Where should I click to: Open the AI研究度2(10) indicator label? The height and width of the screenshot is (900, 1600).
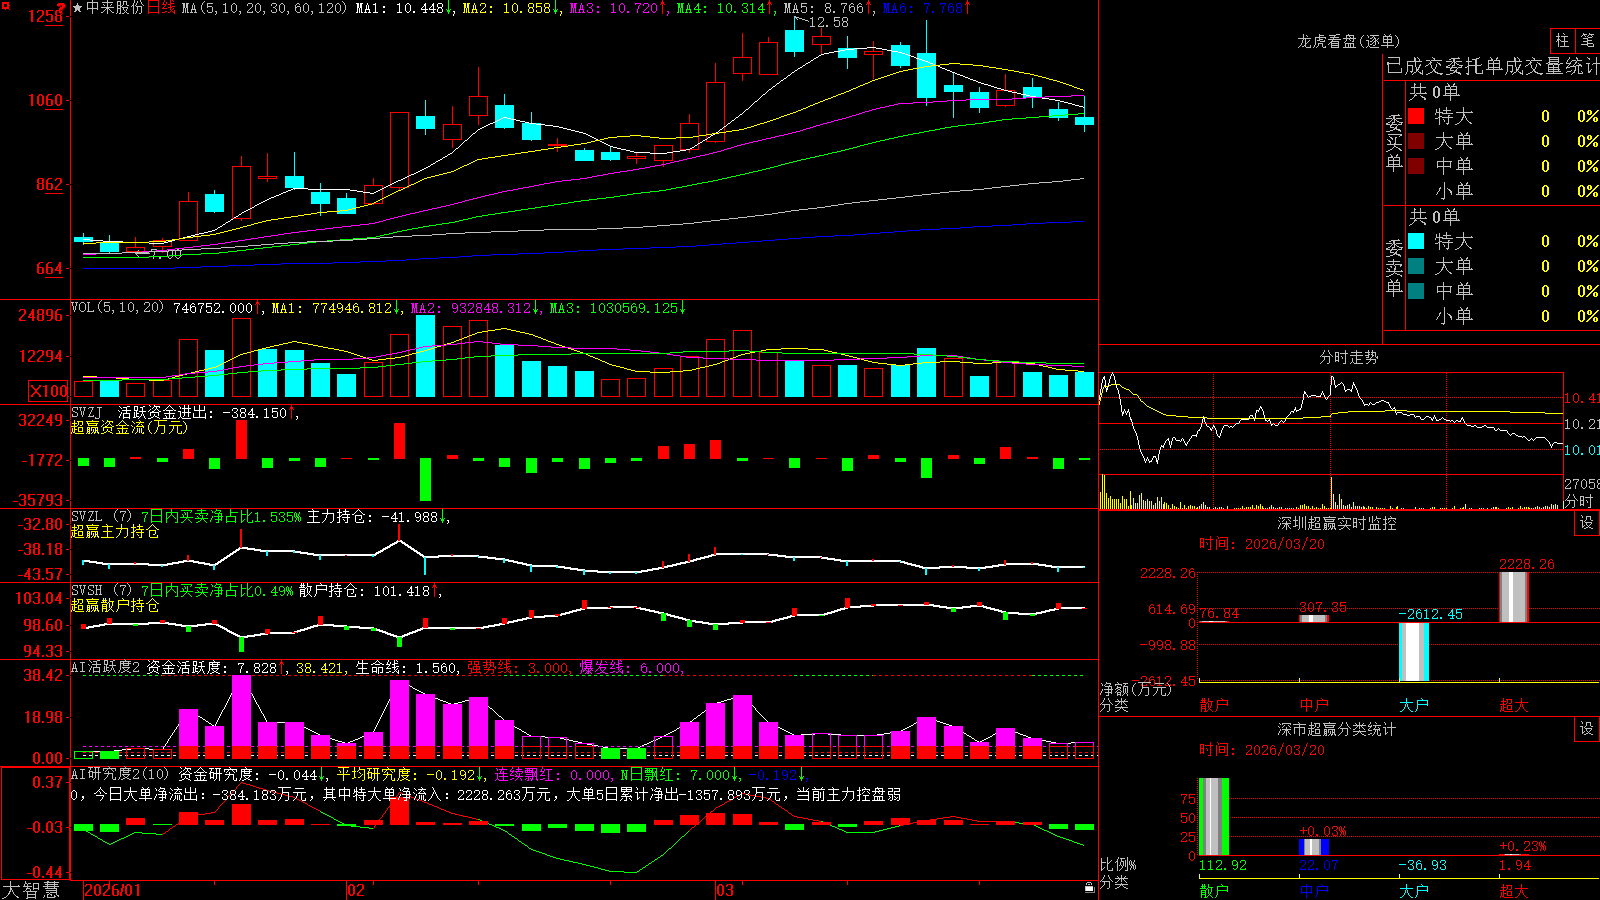[x=120, y=774]
